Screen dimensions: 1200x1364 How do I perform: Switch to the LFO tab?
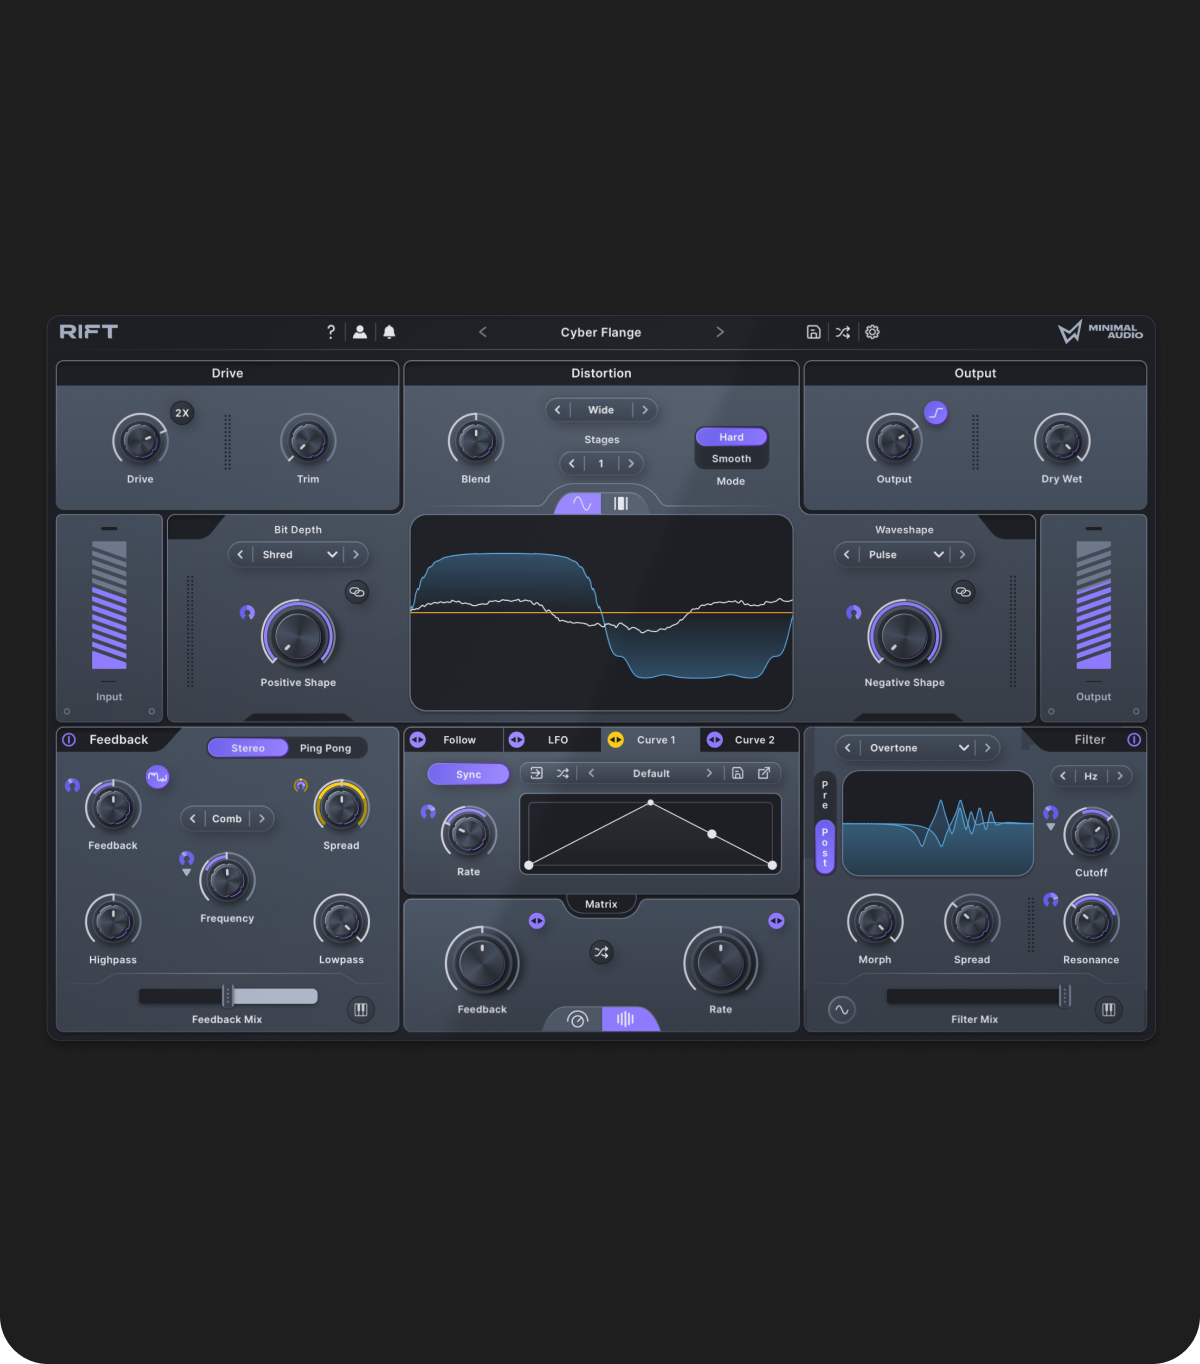(557, 740)
